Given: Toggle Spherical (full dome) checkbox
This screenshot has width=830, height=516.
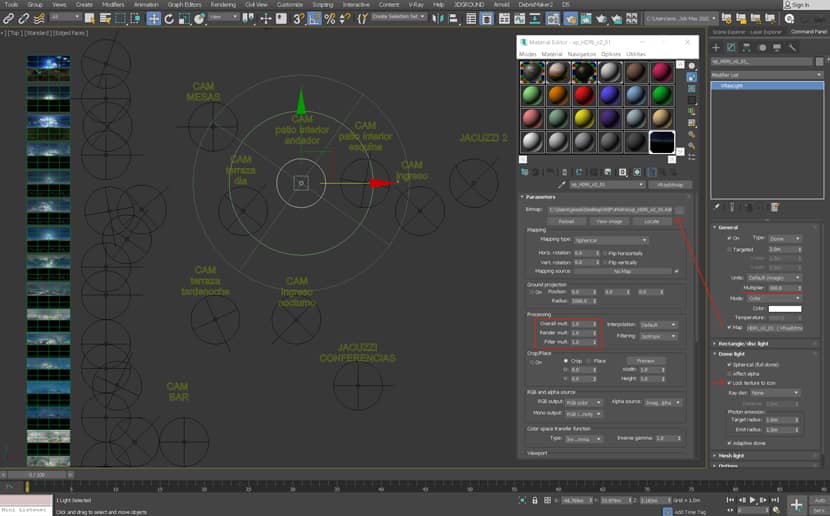Looking at the screenshot, I should [729, 365].
